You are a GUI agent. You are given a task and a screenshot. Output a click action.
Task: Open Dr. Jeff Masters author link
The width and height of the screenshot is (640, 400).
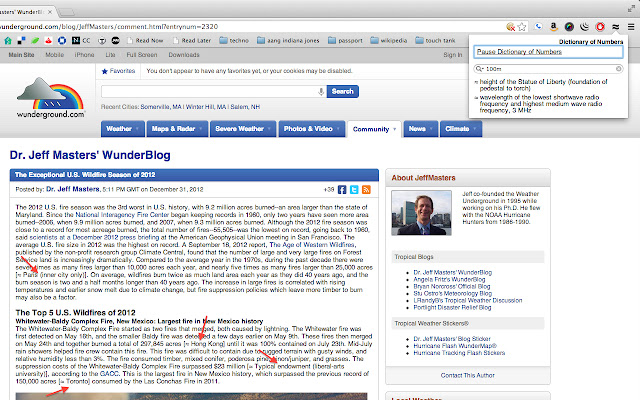point(73,189)
